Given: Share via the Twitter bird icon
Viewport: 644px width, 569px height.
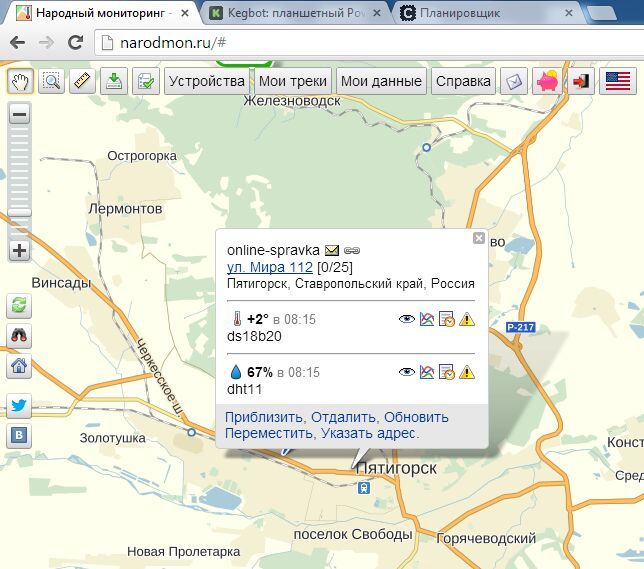Looking at the screenshot, I should 19,405.
